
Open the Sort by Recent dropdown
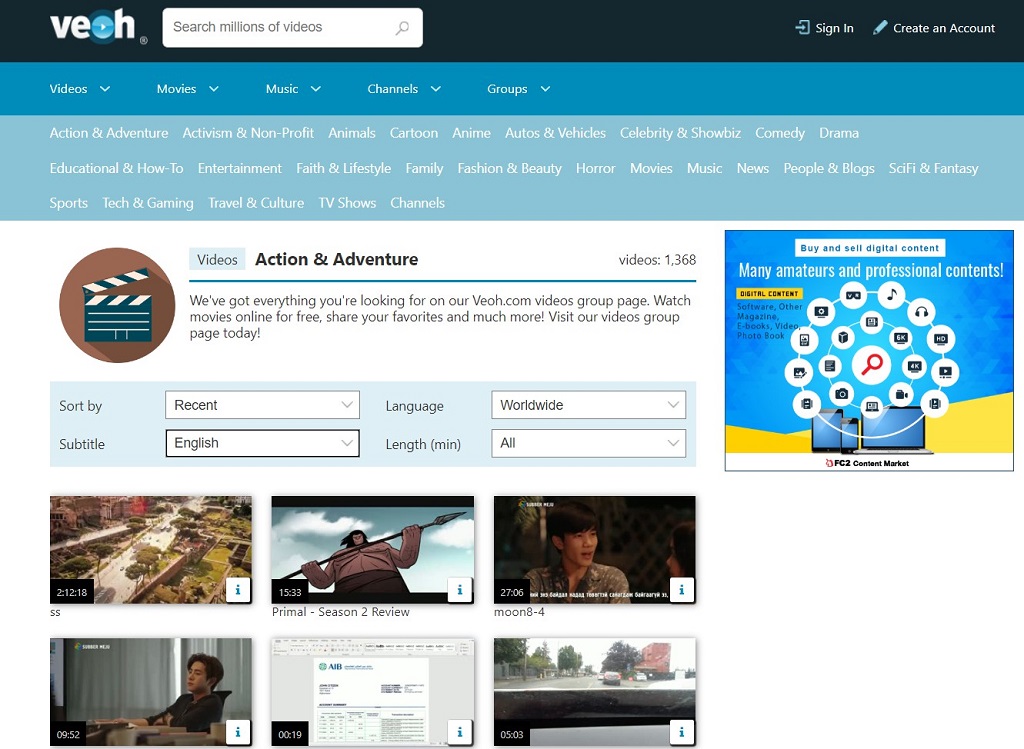(263, 405)
